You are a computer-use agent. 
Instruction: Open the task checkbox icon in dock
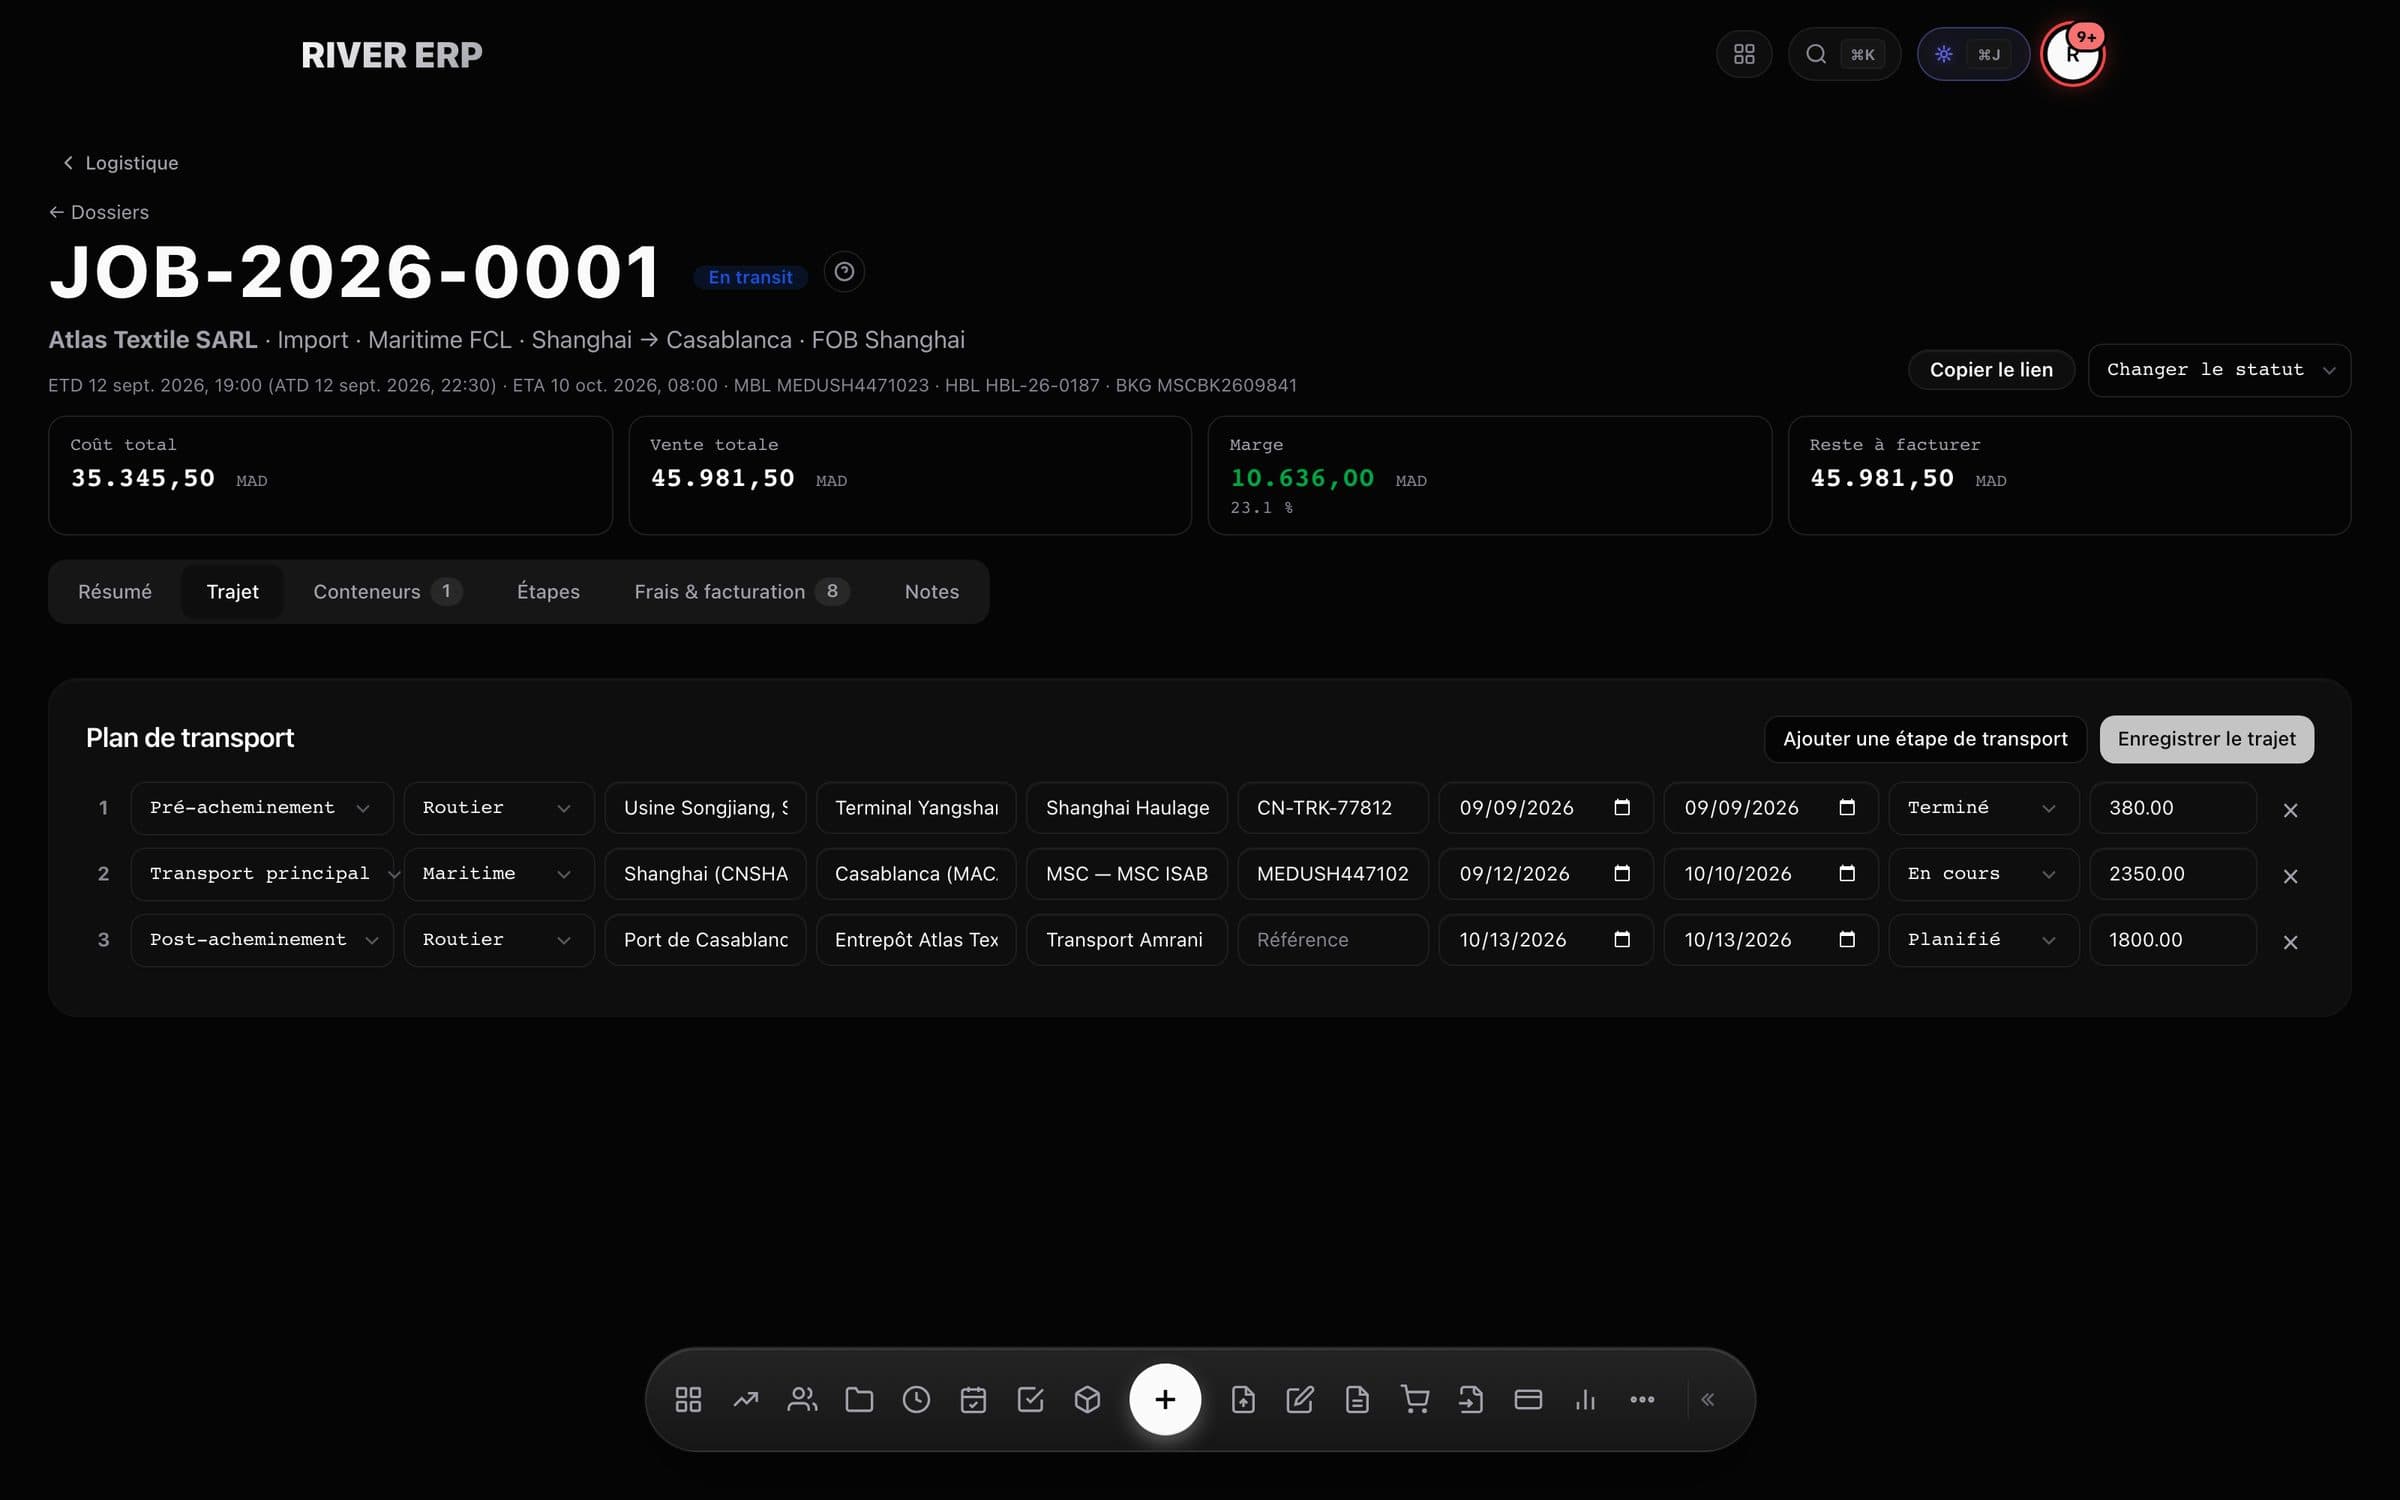click(x=1030, y=1399)
